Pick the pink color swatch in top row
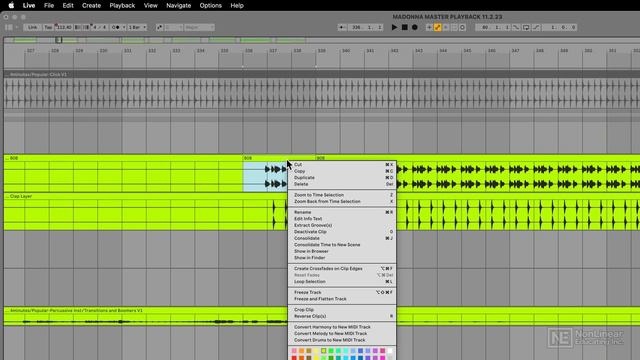The image size is (640, 360). (294, 351)
